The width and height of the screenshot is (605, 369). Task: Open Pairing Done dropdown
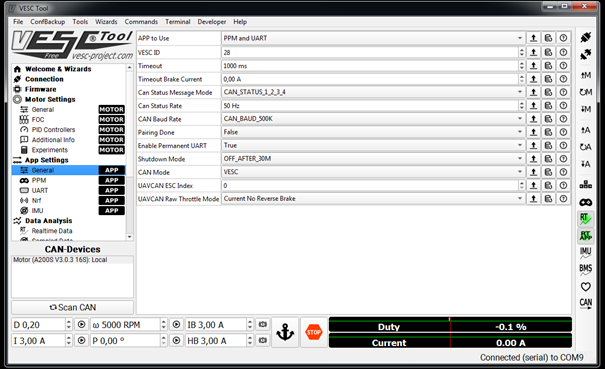(373, 132)
